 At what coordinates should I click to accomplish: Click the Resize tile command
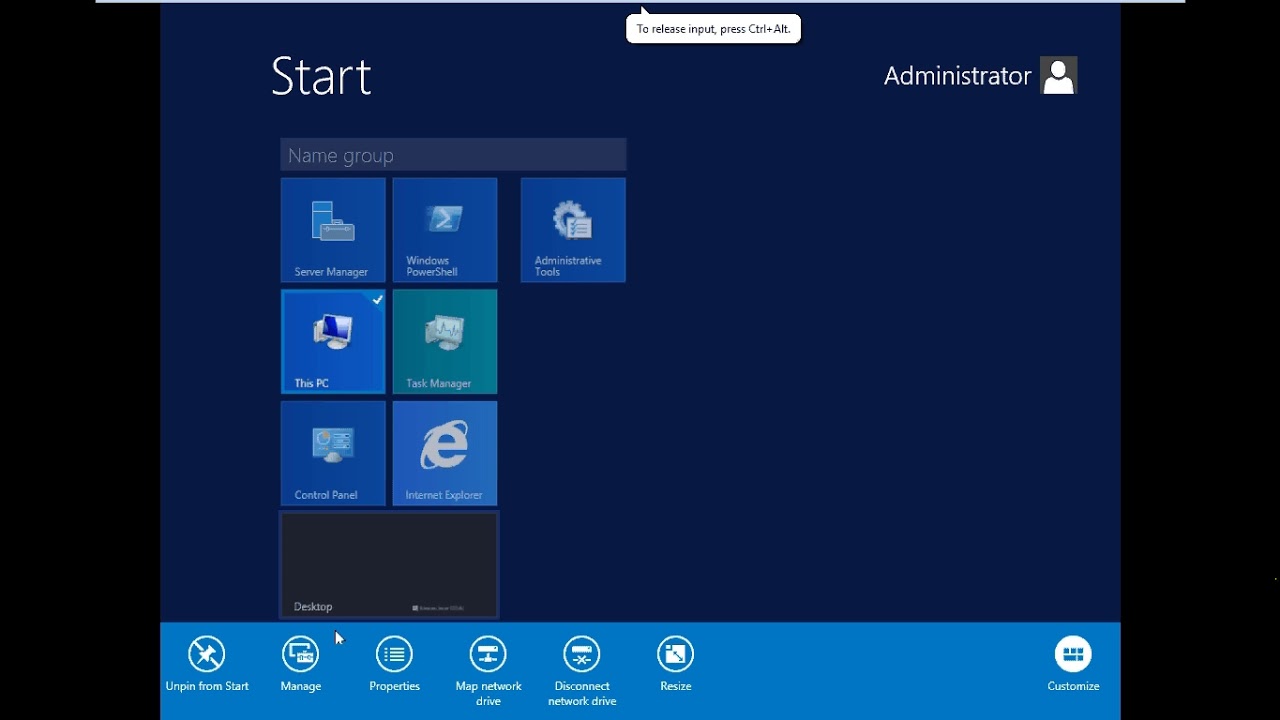click(676, 665)
